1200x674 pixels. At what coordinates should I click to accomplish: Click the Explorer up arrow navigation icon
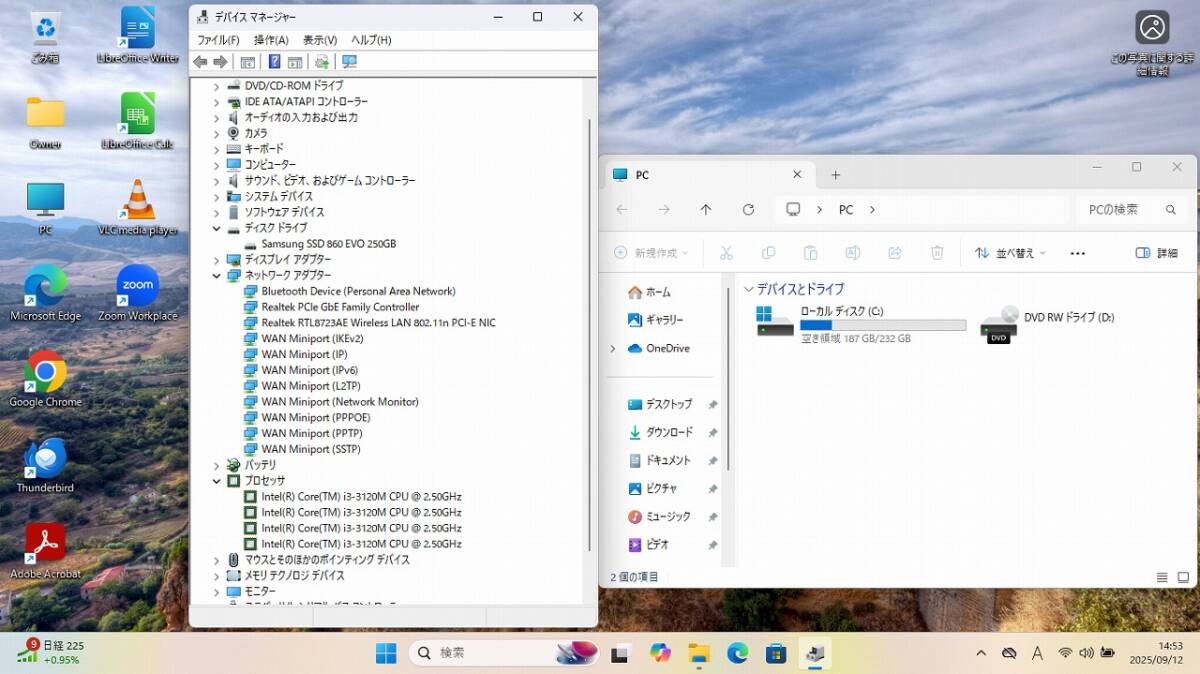pyautogui.click(x=706, y=210)
